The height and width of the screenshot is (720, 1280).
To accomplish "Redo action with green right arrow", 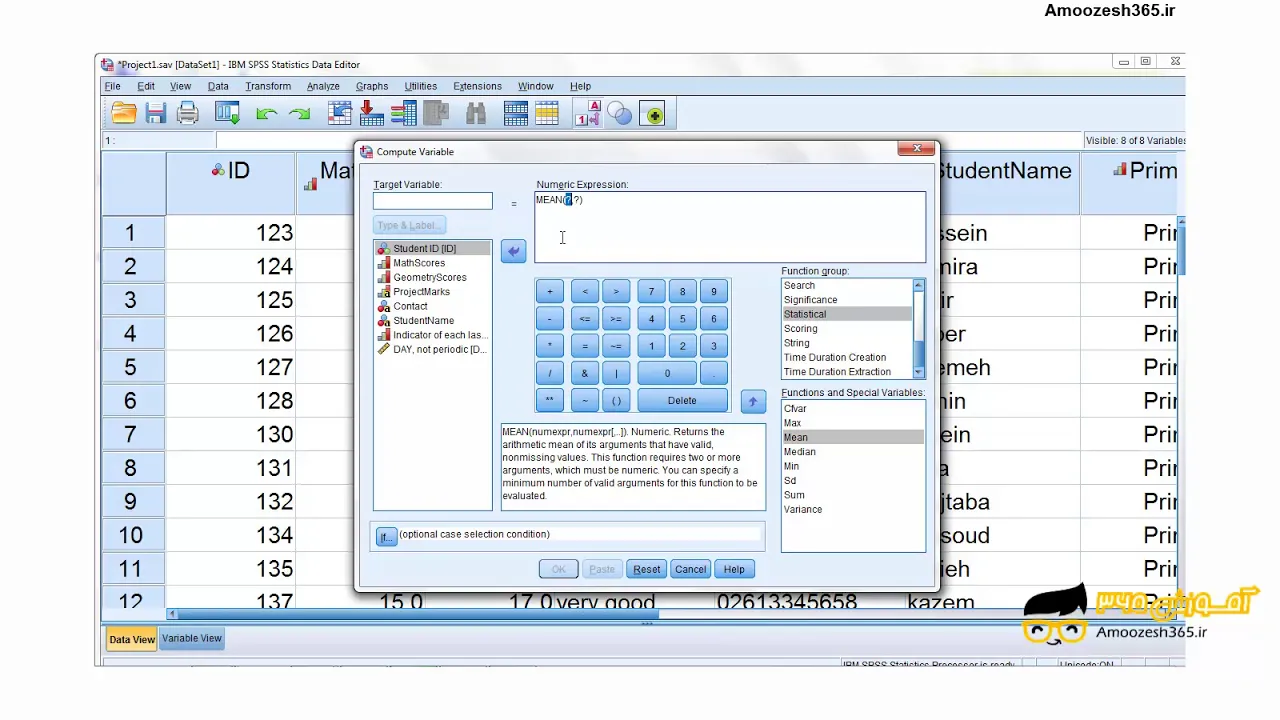I will [x=299, y=114].
